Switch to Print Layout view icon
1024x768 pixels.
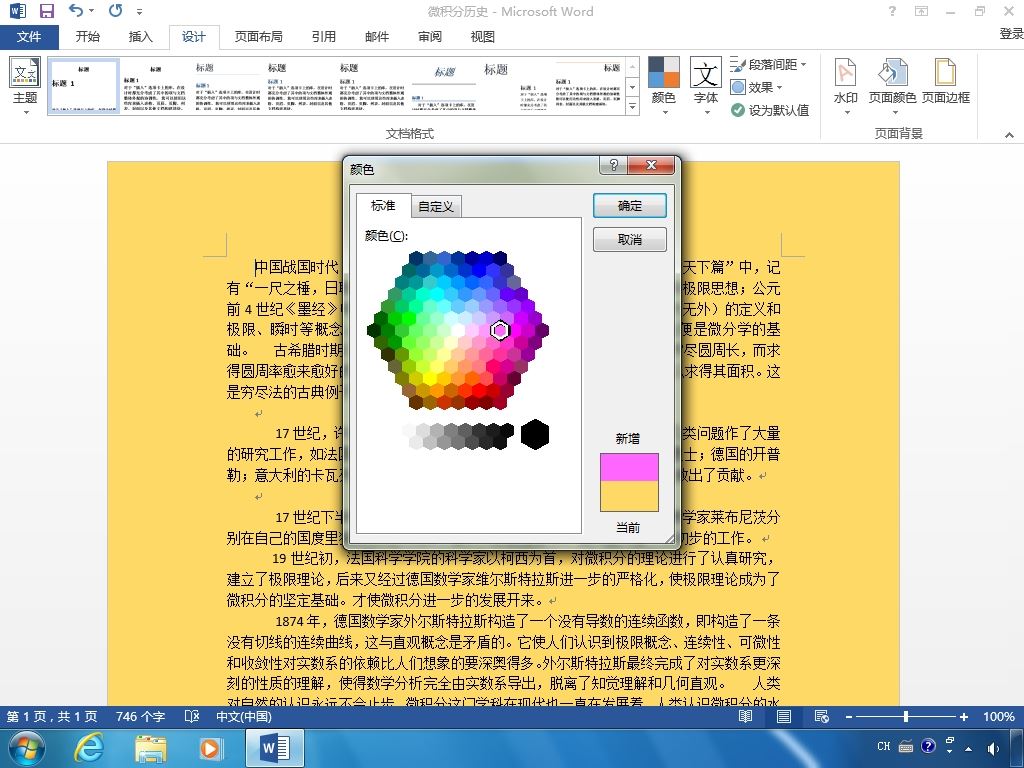[x=784, y=716]
